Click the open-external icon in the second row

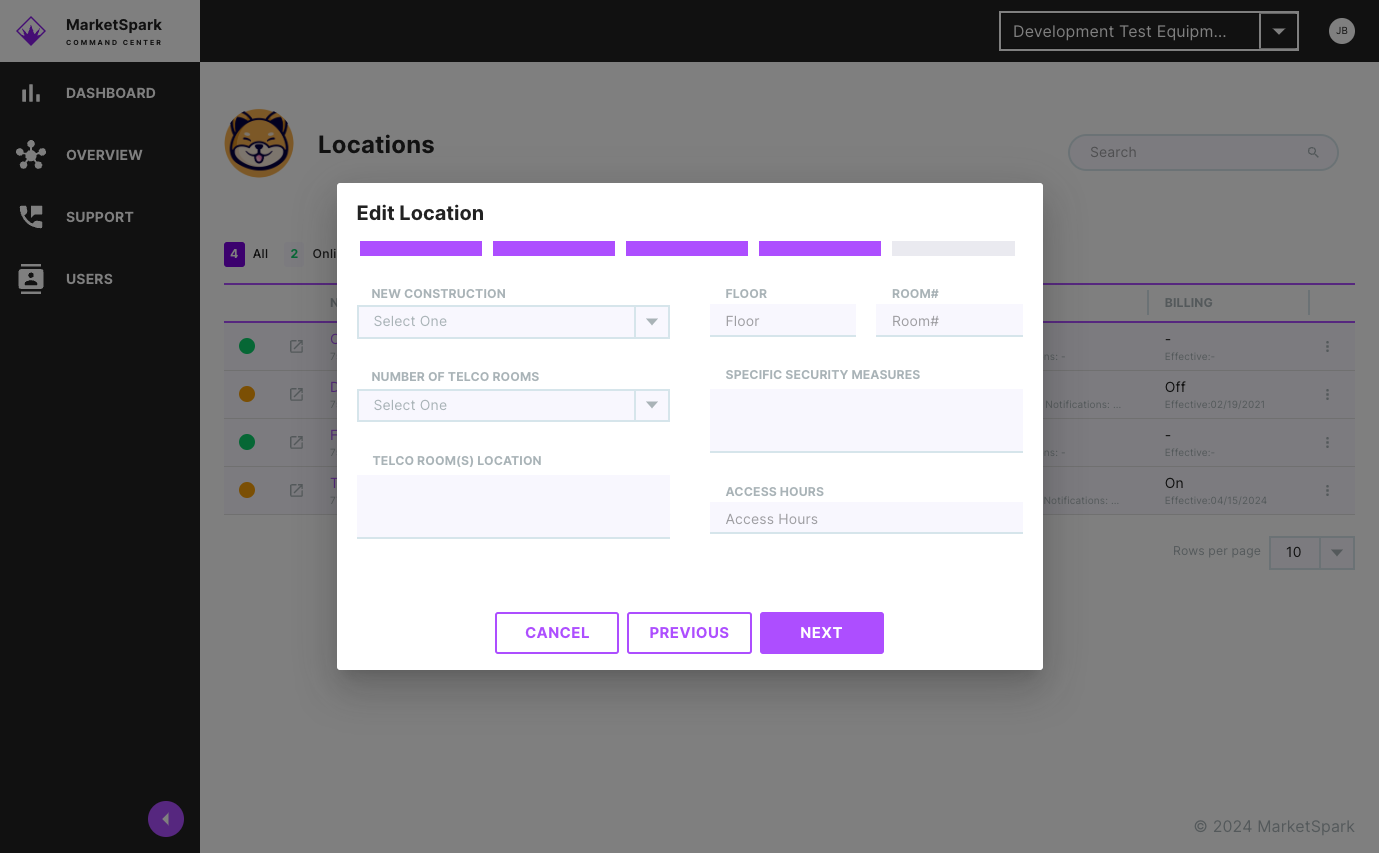pos(296,394)
